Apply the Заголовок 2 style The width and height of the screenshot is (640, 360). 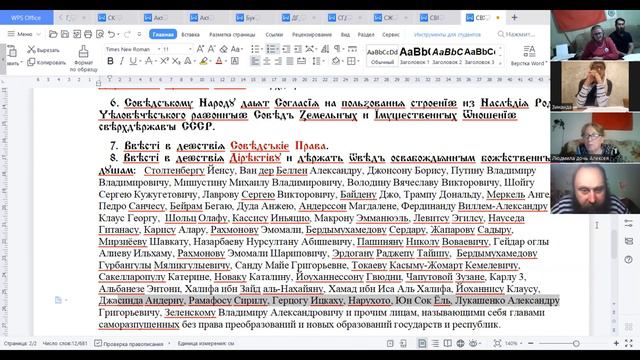click(447, 56)
